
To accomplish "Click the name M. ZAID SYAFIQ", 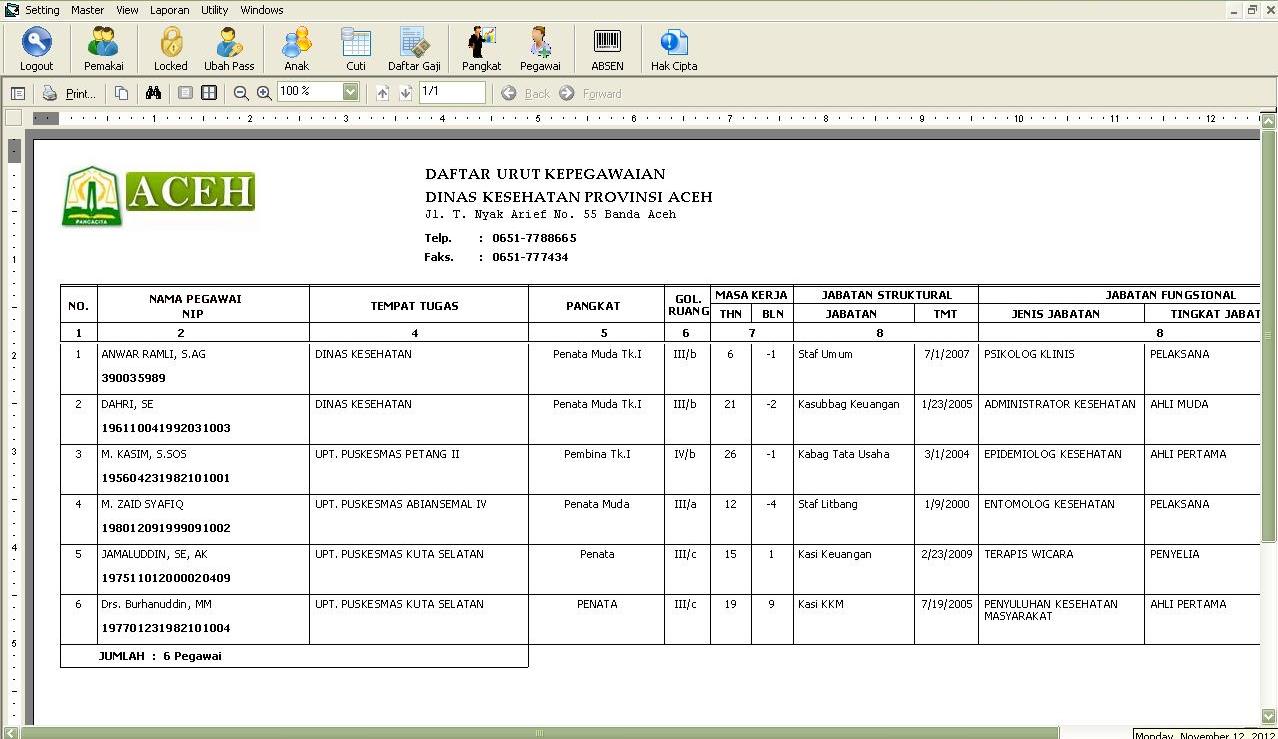I will point(142,504).
